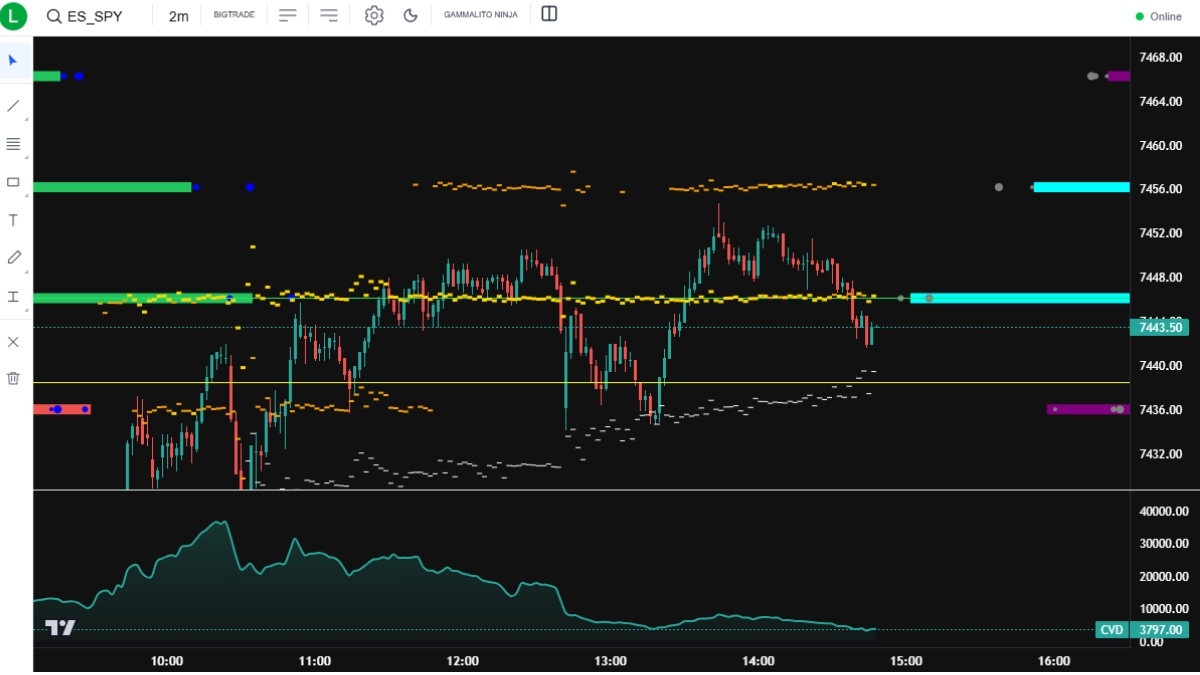1200x675 pixels.
Task: Select the cyan level bar at 7456
Action: pyautogui.click(x=1081, y=187)
